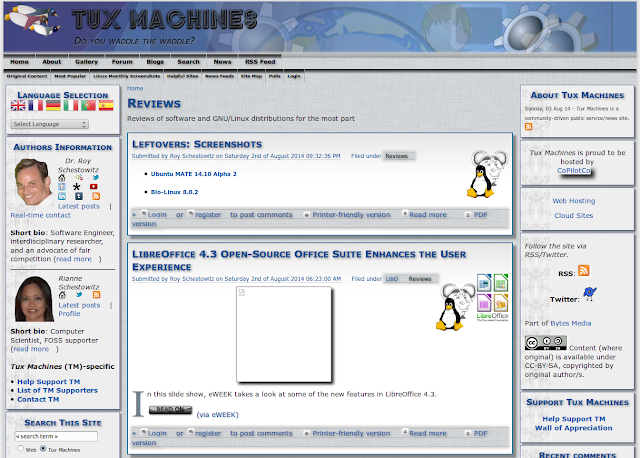Click the 'Real-time contact' link
640x458 pixels.
click(x=40, y=215)
